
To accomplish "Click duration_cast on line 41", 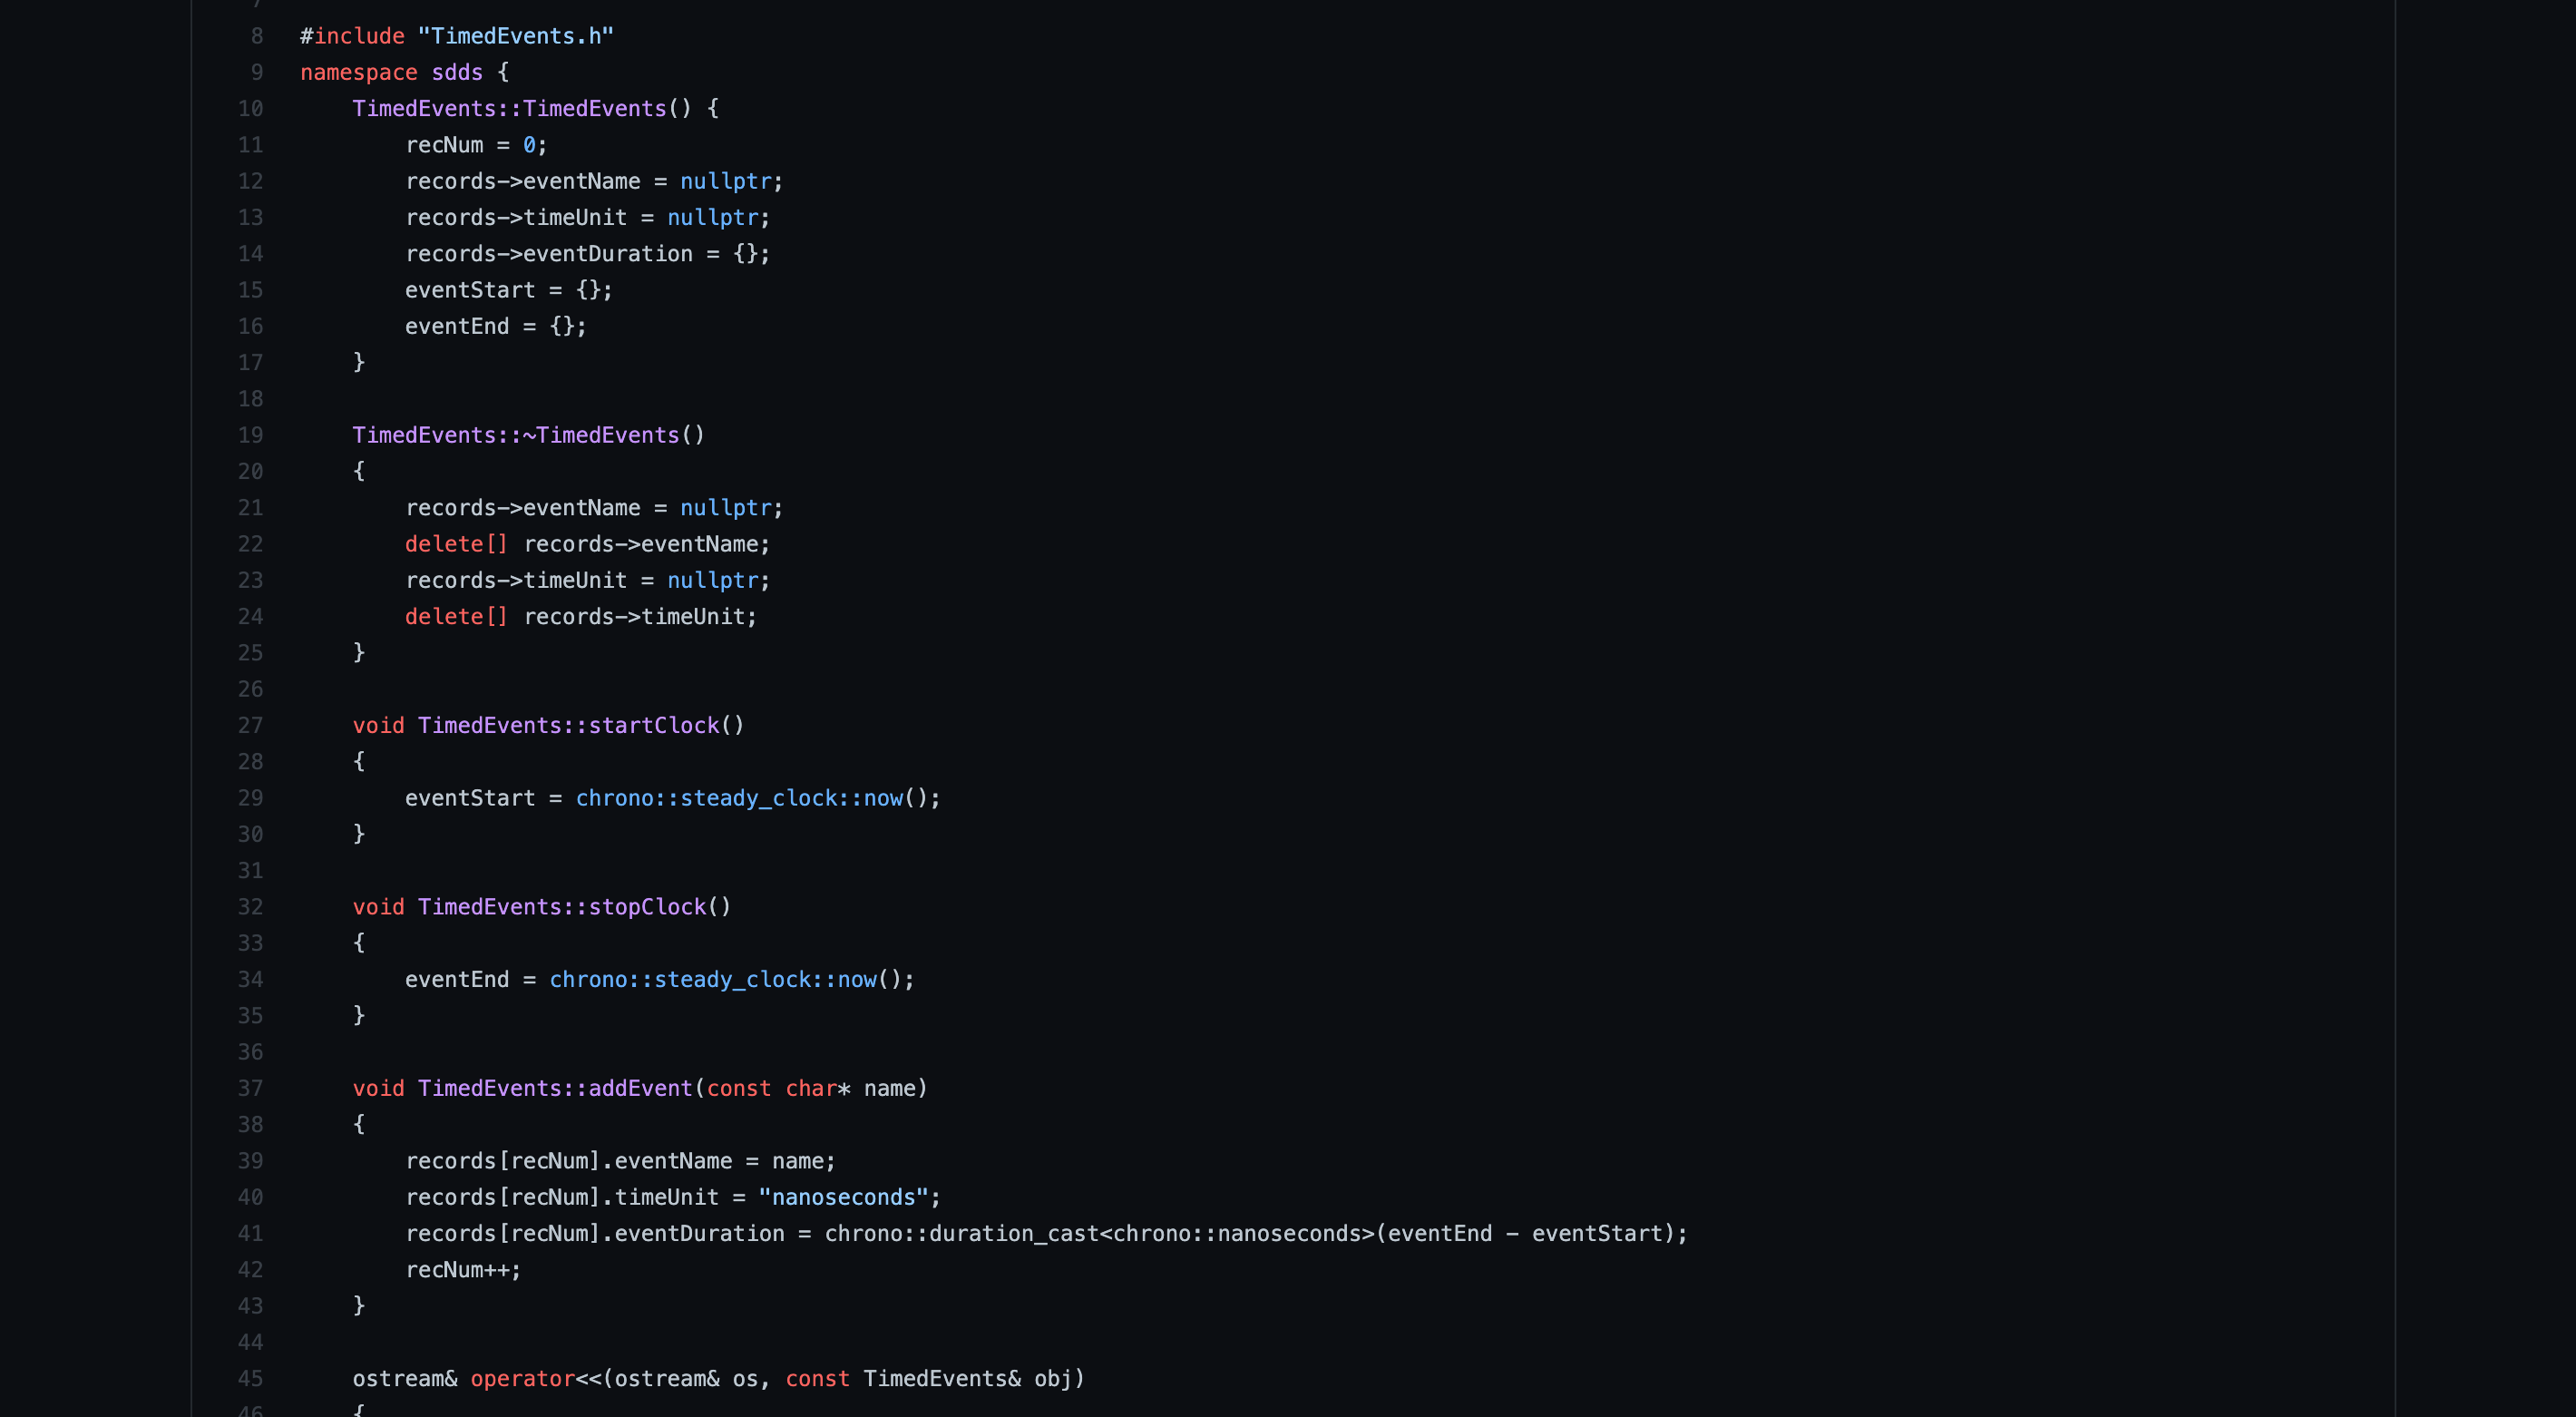I will 1014,1233.
